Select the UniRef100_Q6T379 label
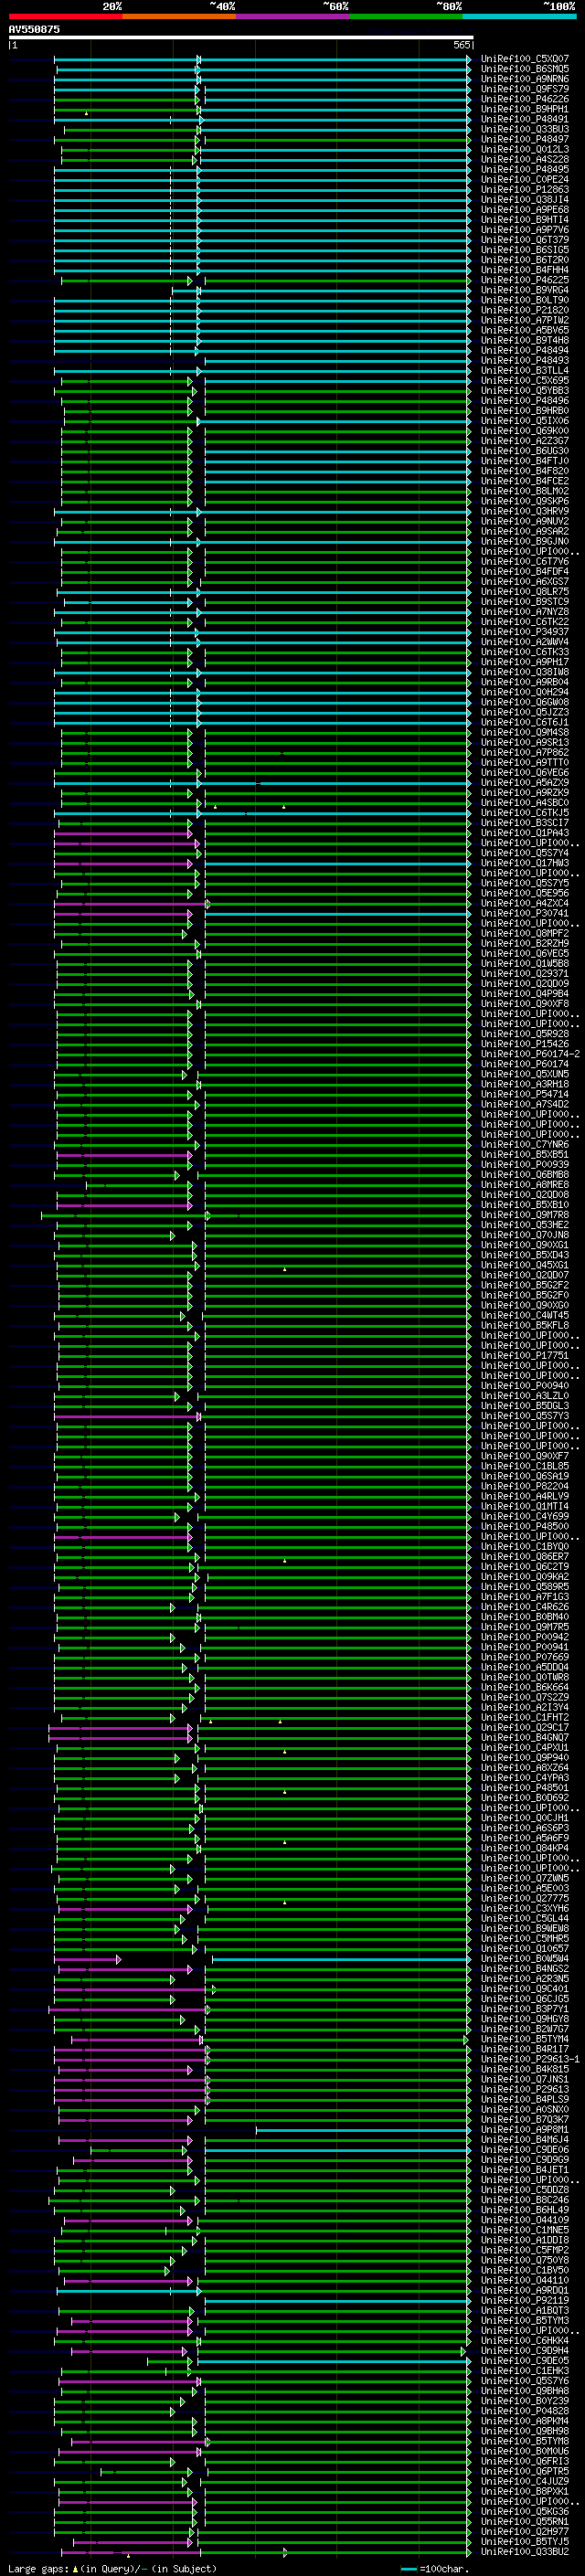The width and height of the screenshot is (585, 2576). (525, 240)
